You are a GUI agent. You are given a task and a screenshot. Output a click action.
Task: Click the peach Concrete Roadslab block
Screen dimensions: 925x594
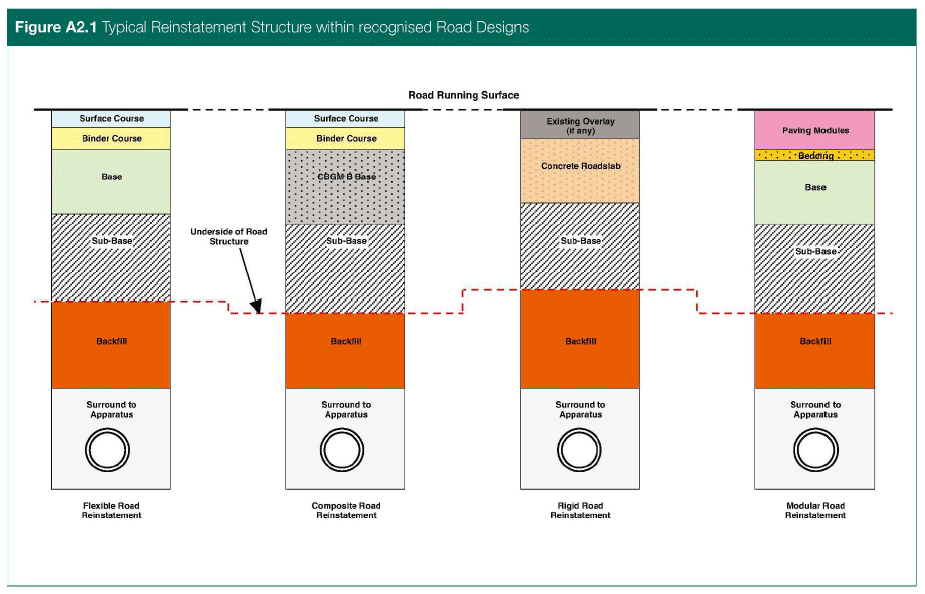pos(580,170)
